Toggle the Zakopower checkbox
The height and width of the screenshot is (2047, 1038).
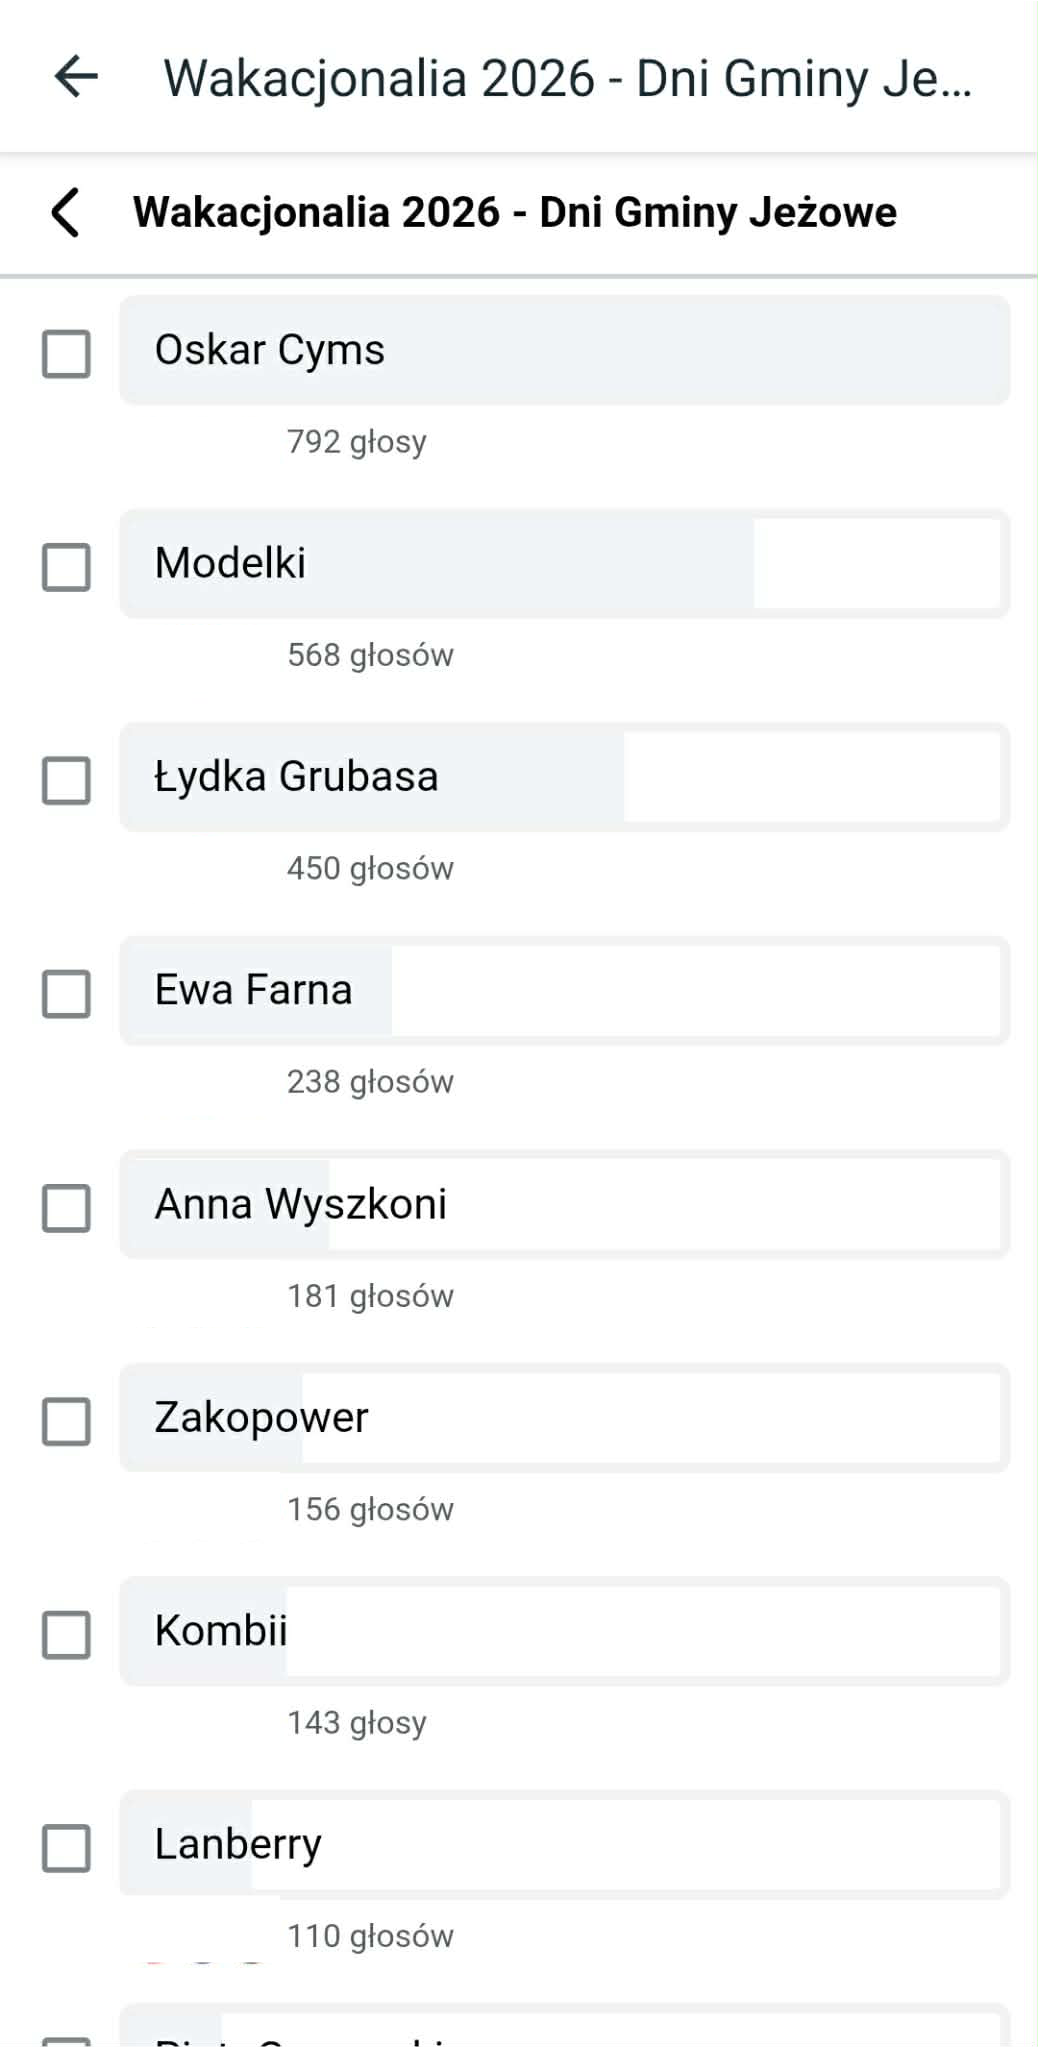click(x=66, y=1420)
